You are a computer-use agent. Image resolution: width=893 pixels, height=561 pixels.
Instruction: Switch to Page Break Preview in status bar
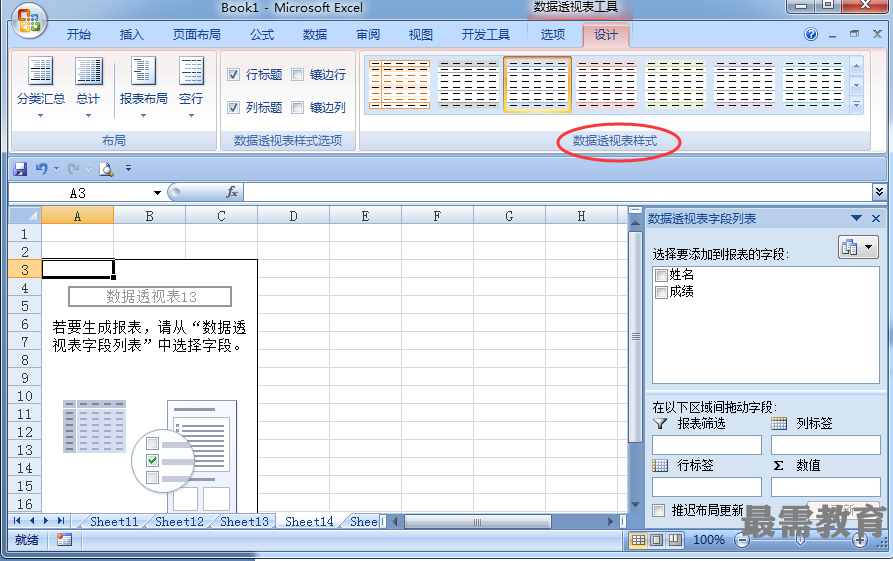point(675,539)
